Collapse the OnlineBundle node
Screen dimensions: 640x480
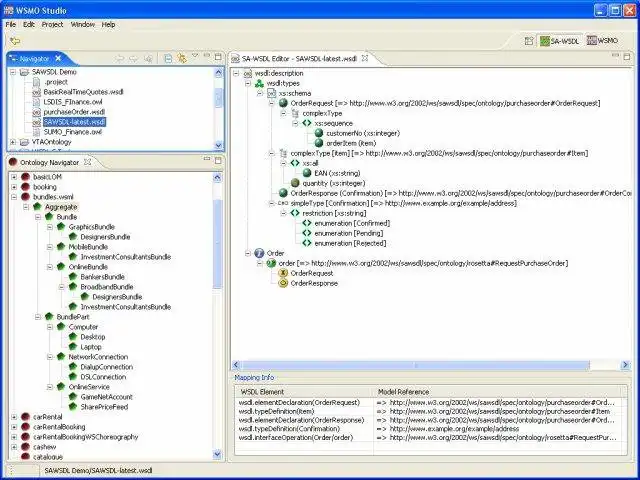(x=50, y=267)
